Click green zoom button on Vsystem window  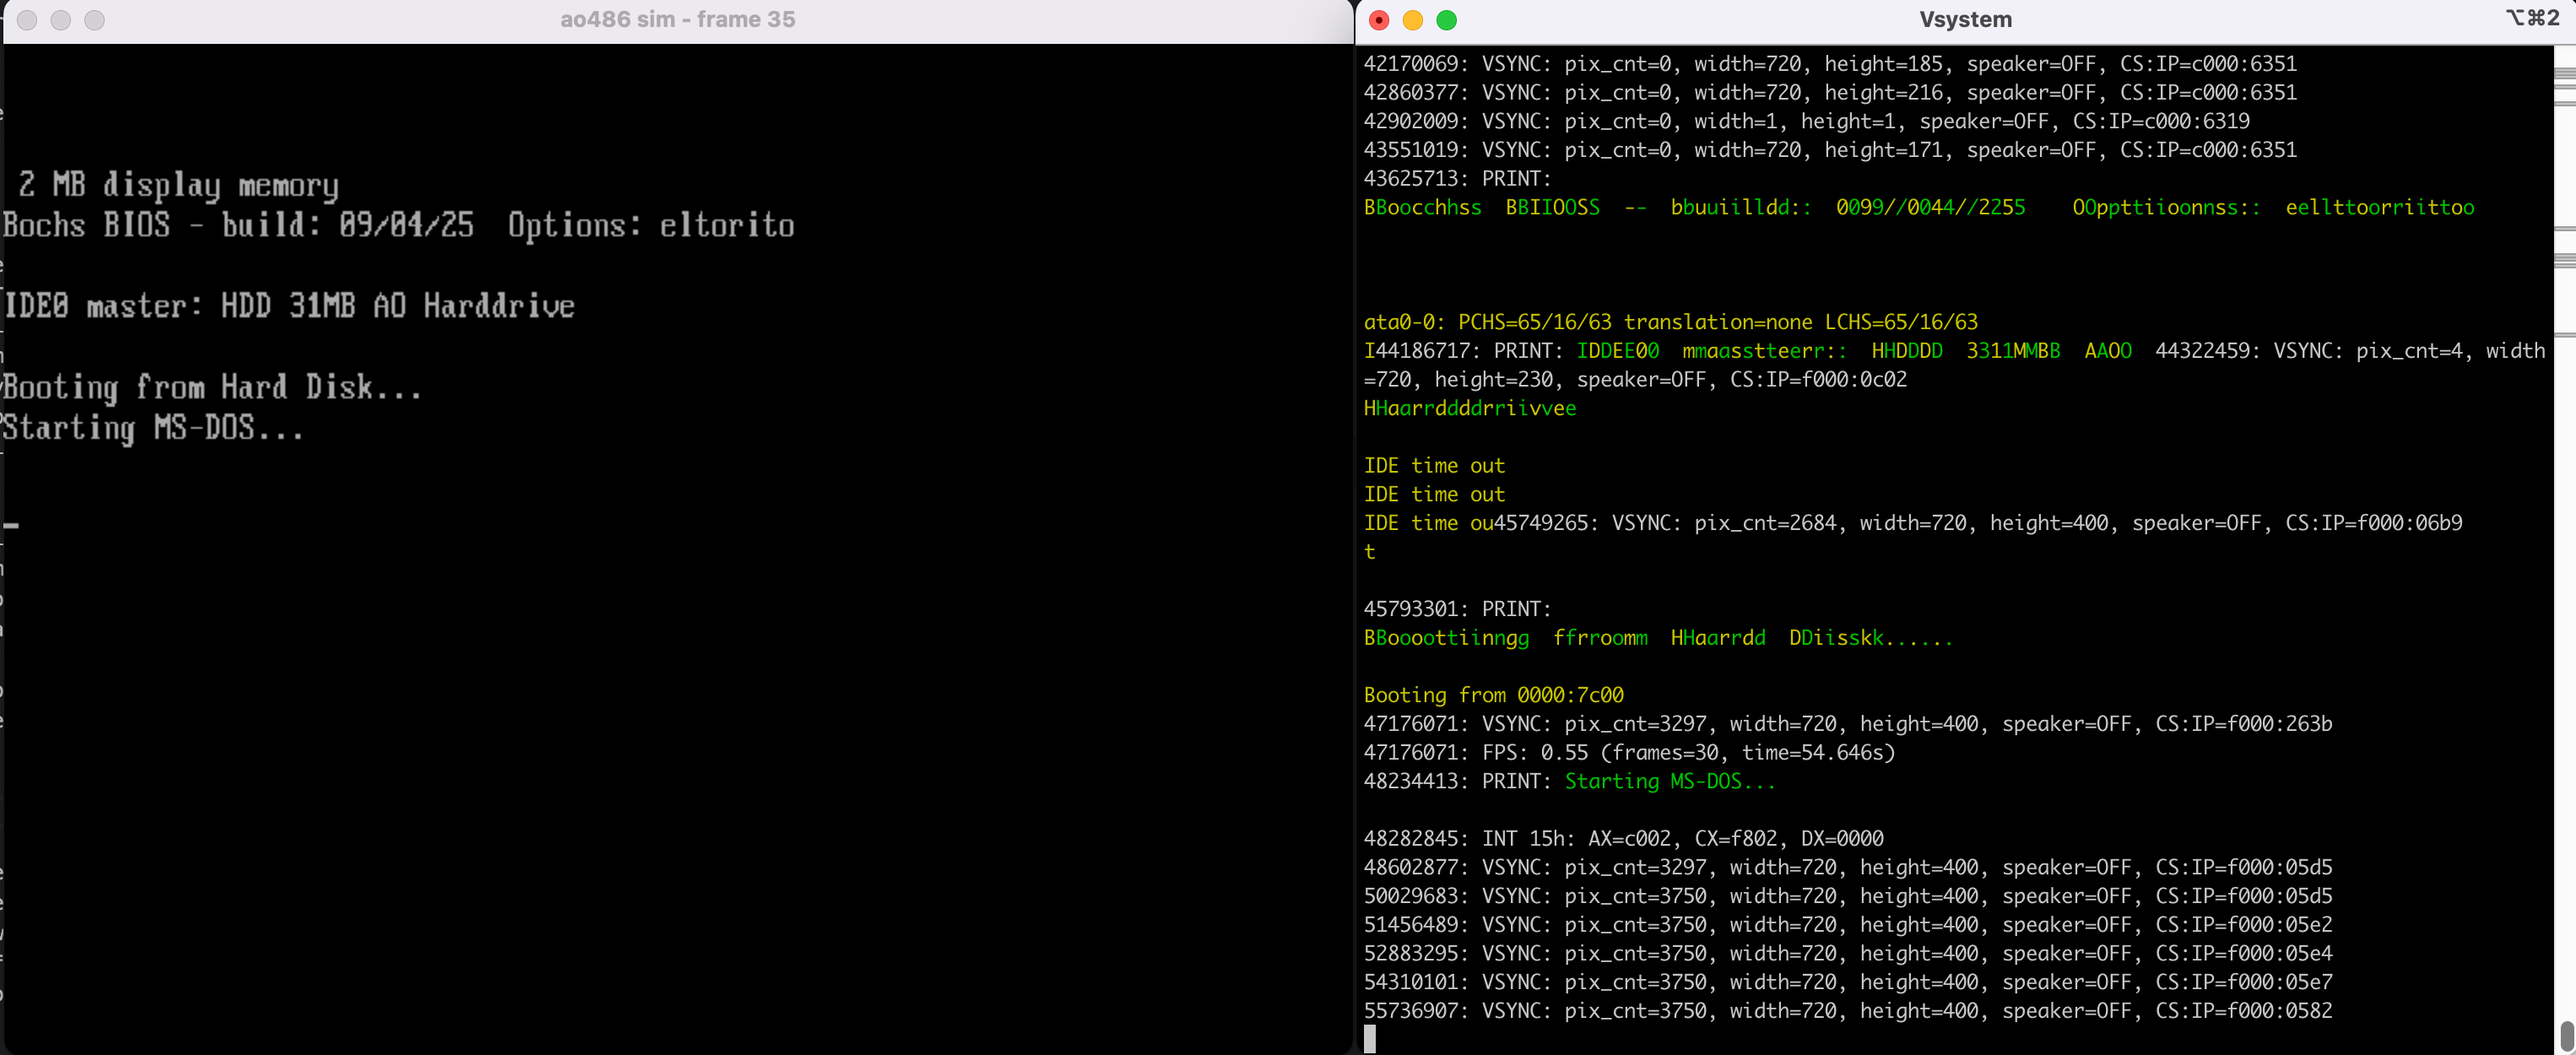click(x=1446, y=20)
